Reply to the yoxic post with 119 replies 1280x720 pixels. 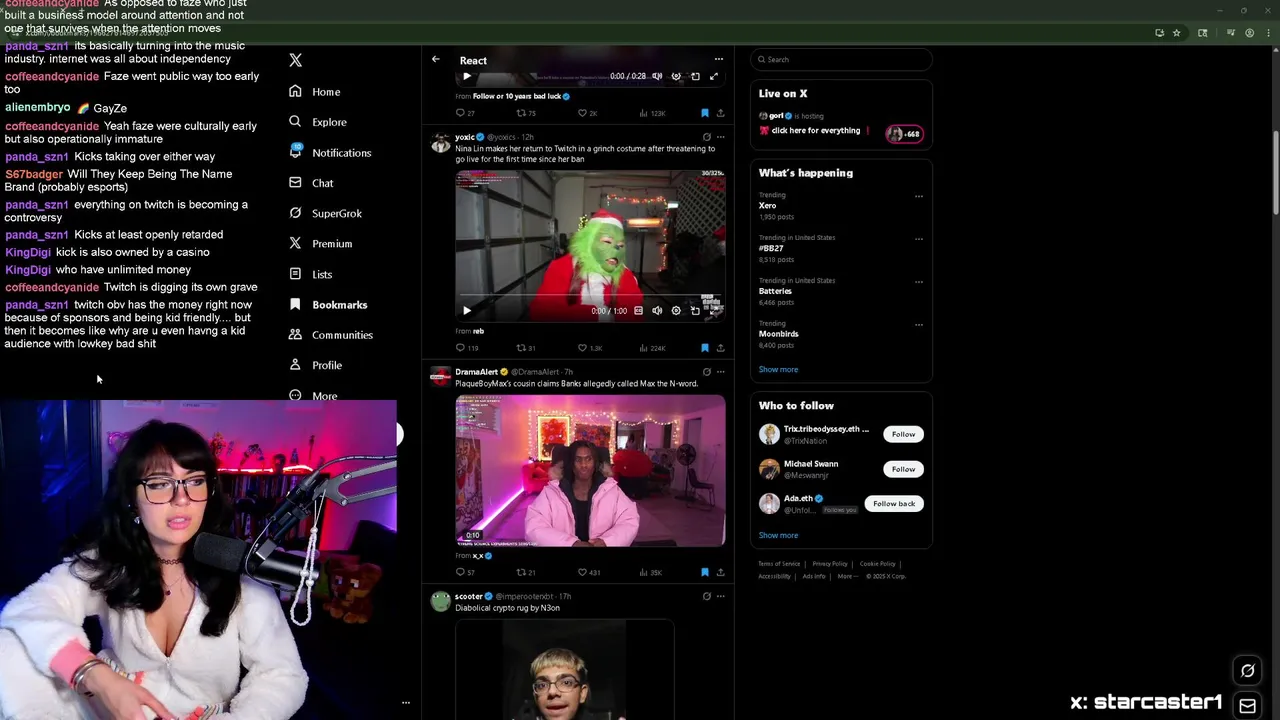tap(466, 348)
